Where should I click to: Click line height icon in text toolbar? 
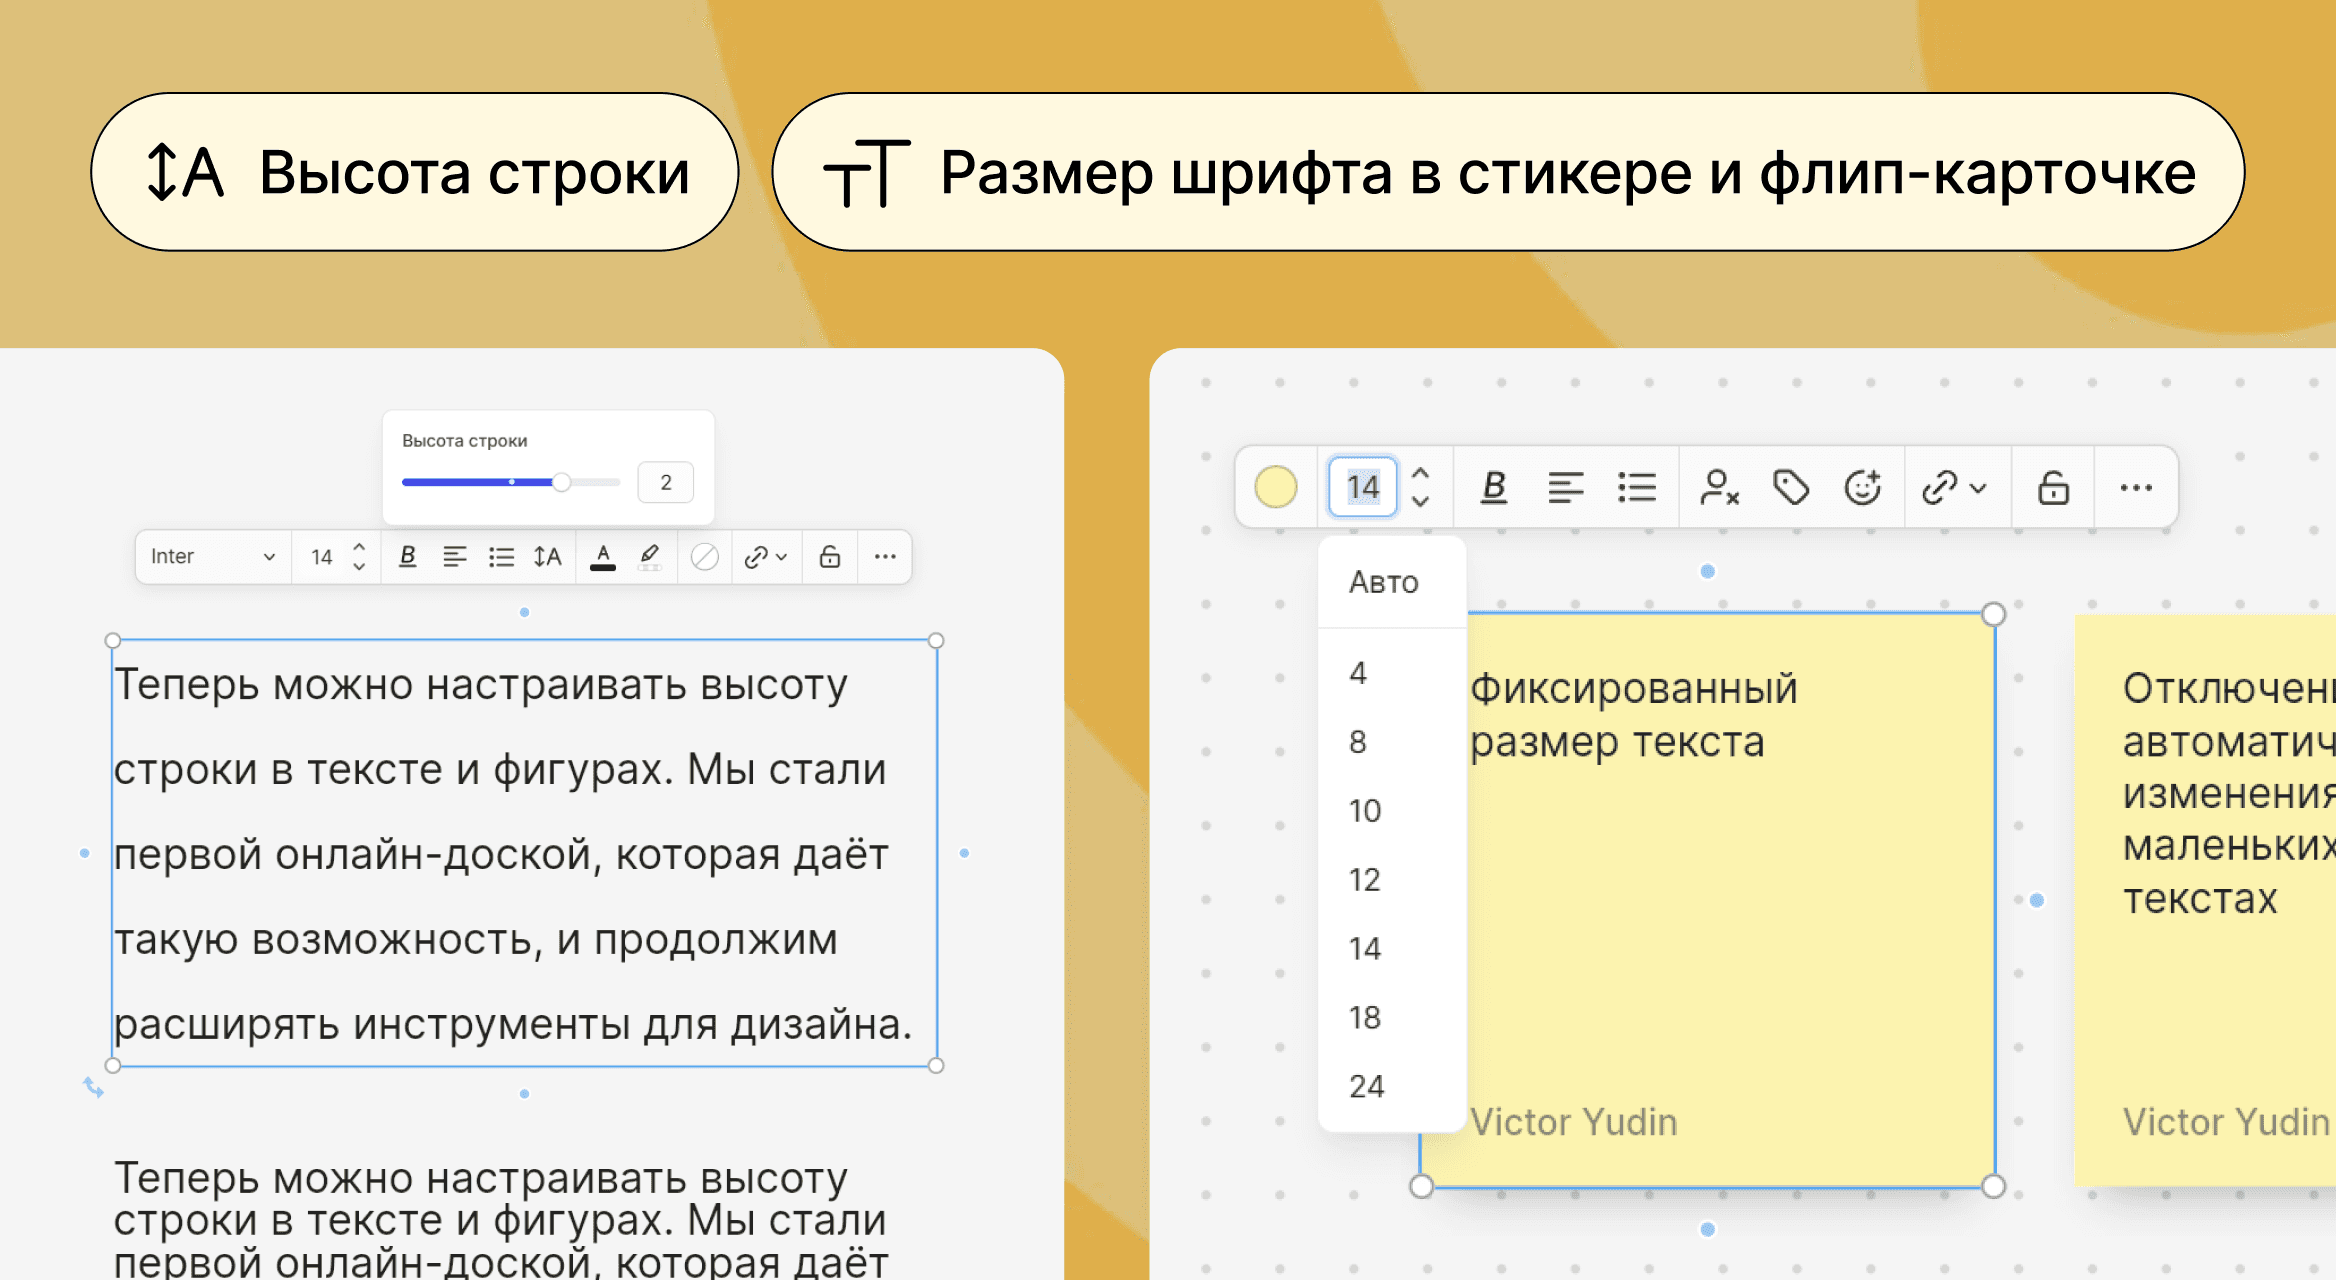point(547,557)
